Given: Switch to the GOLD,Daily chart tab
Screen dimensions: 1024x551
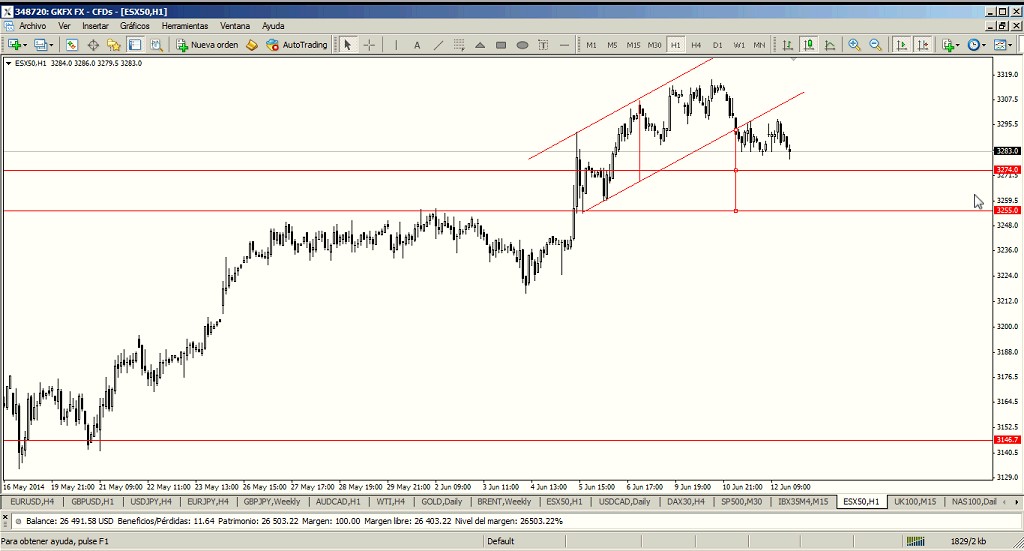Looking at the screenshot, I should click(441, 502).
